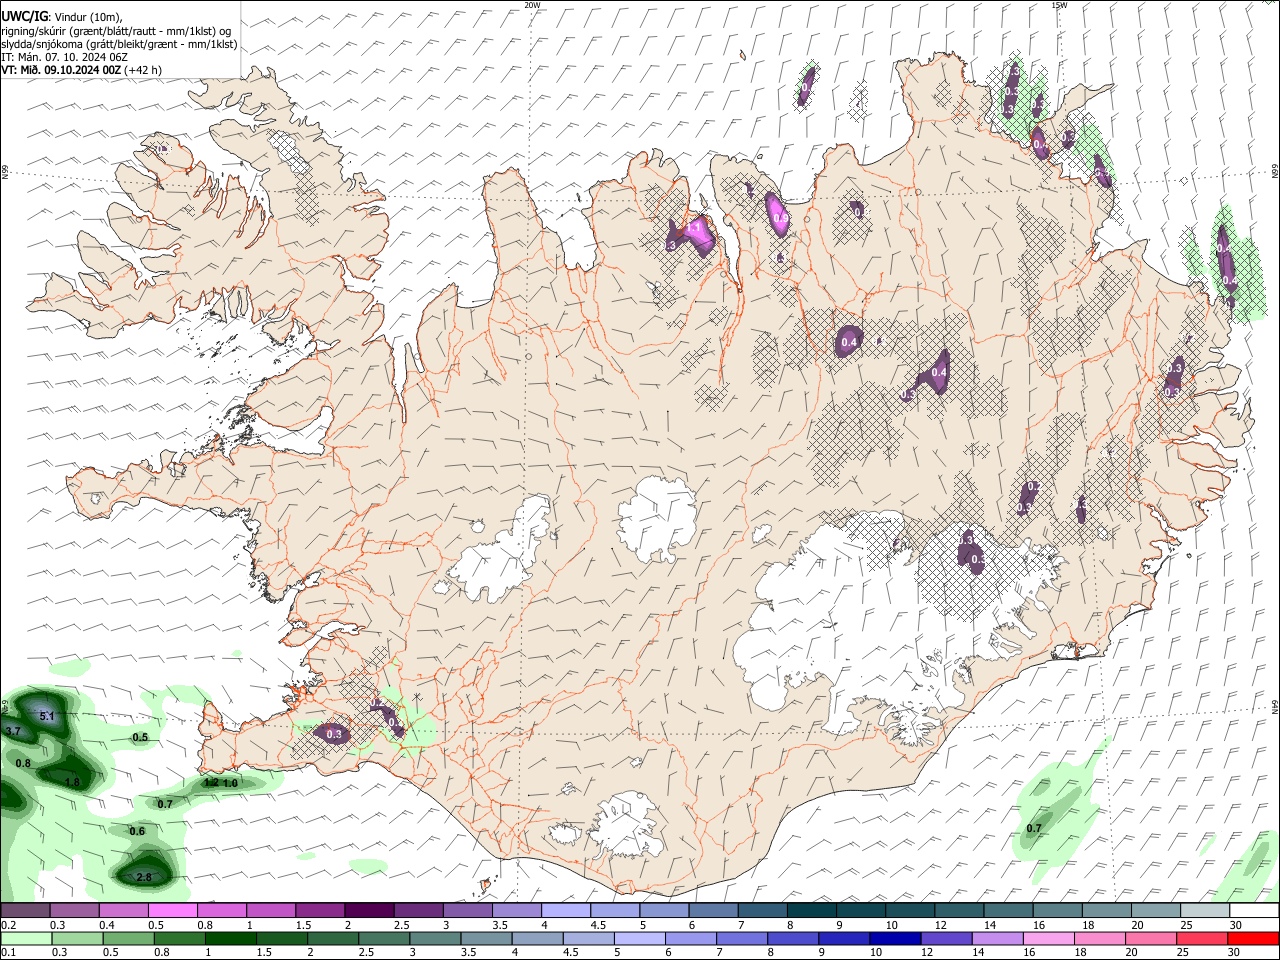
Task: Click the purple 12 swatch, lower legend
Action: 945,939
